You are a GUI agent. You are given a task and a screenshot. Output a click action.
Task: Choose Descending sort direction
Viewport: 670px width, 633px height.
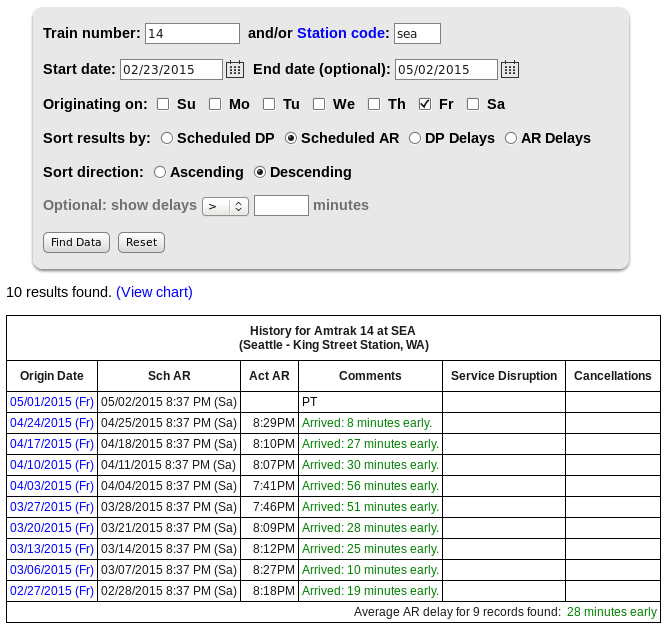click(260, 172)
